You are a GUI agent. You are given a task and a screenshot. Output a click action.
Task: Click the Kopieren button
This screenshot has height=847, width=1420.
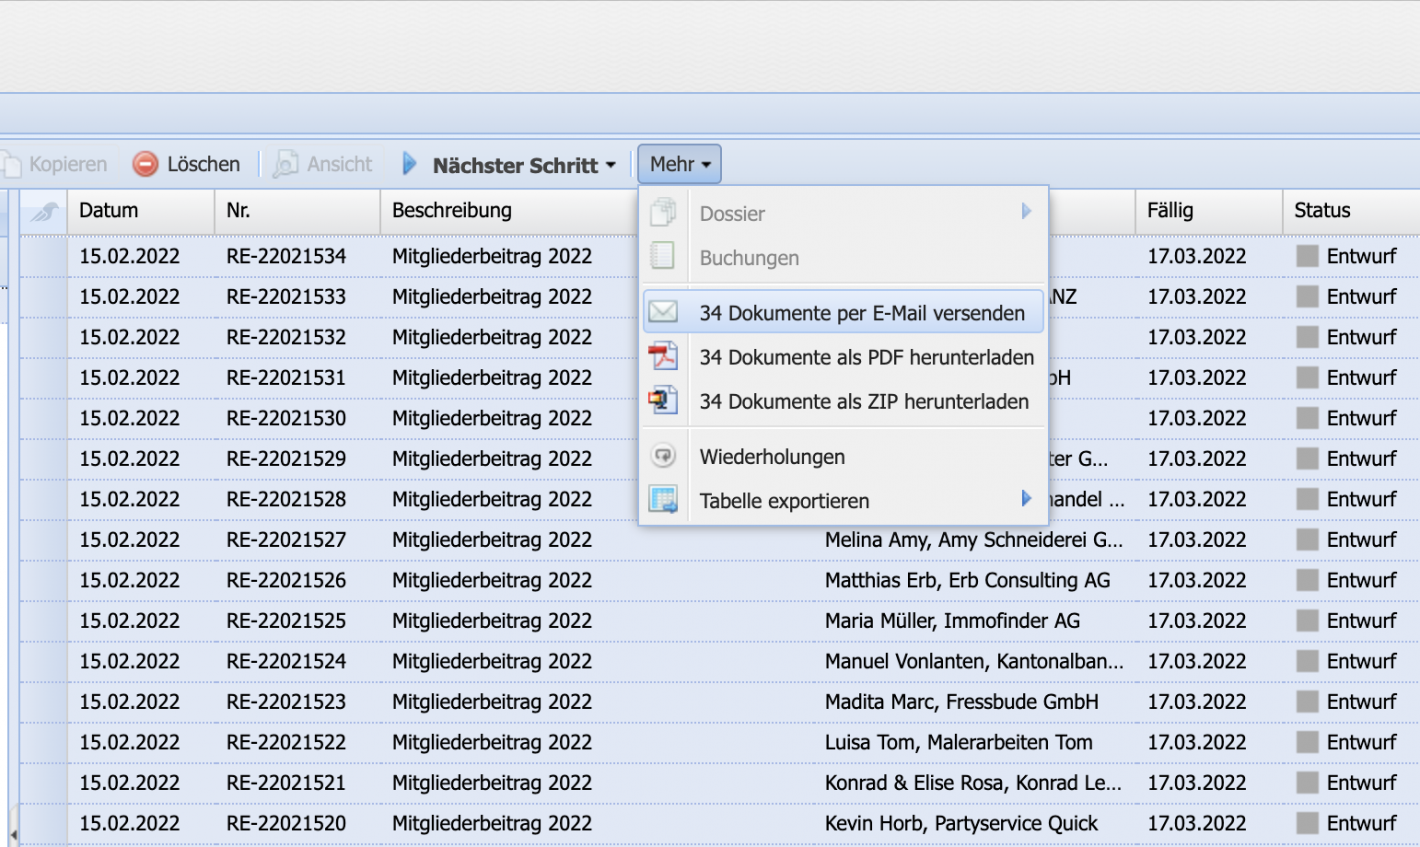tap(55, 163)
